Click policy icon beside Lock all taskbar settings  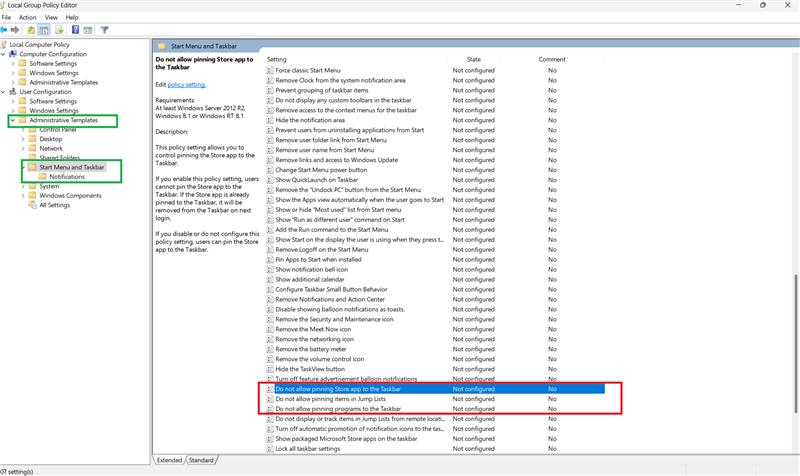tap(270, 449)
